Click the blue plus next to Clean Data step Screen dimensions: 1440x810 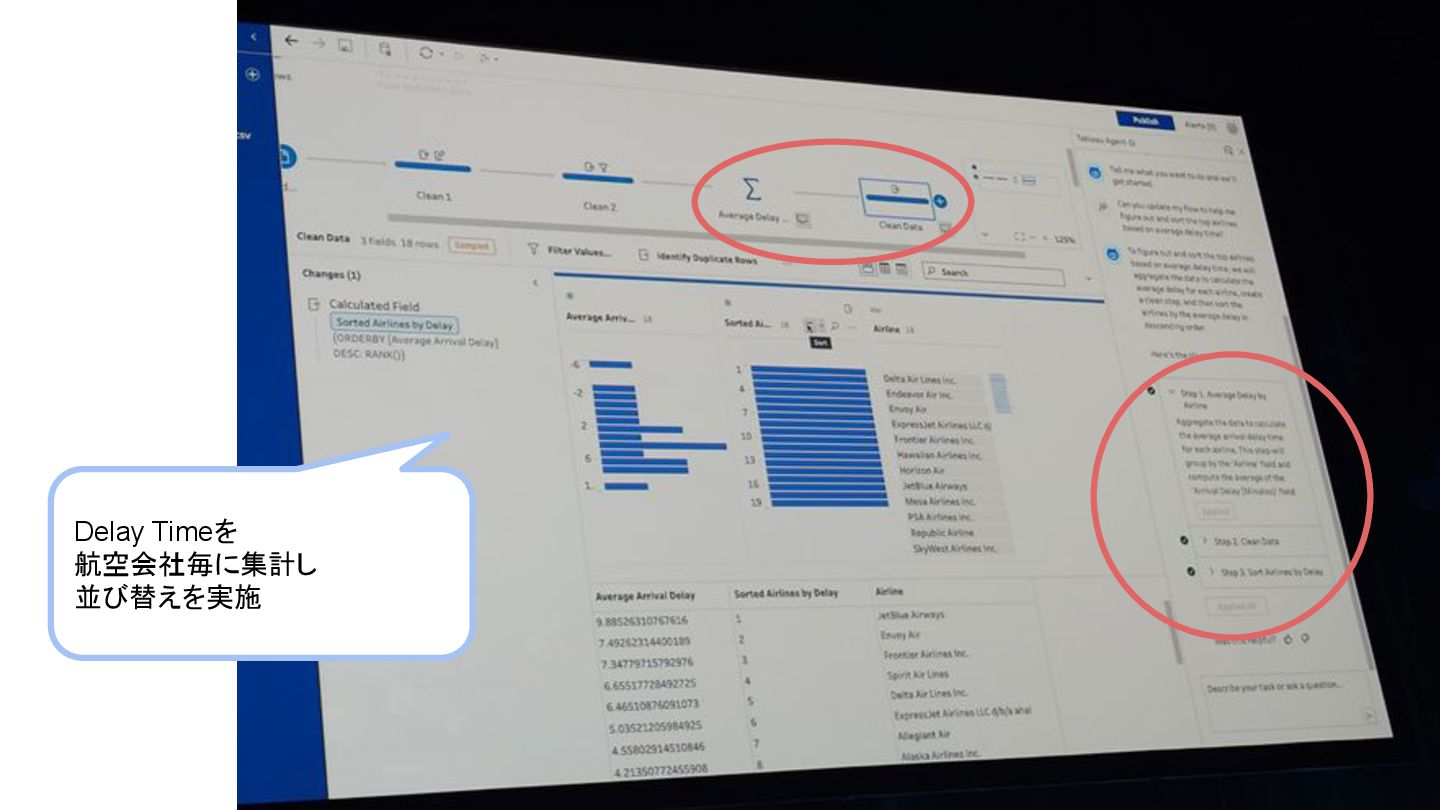(939, 202)
